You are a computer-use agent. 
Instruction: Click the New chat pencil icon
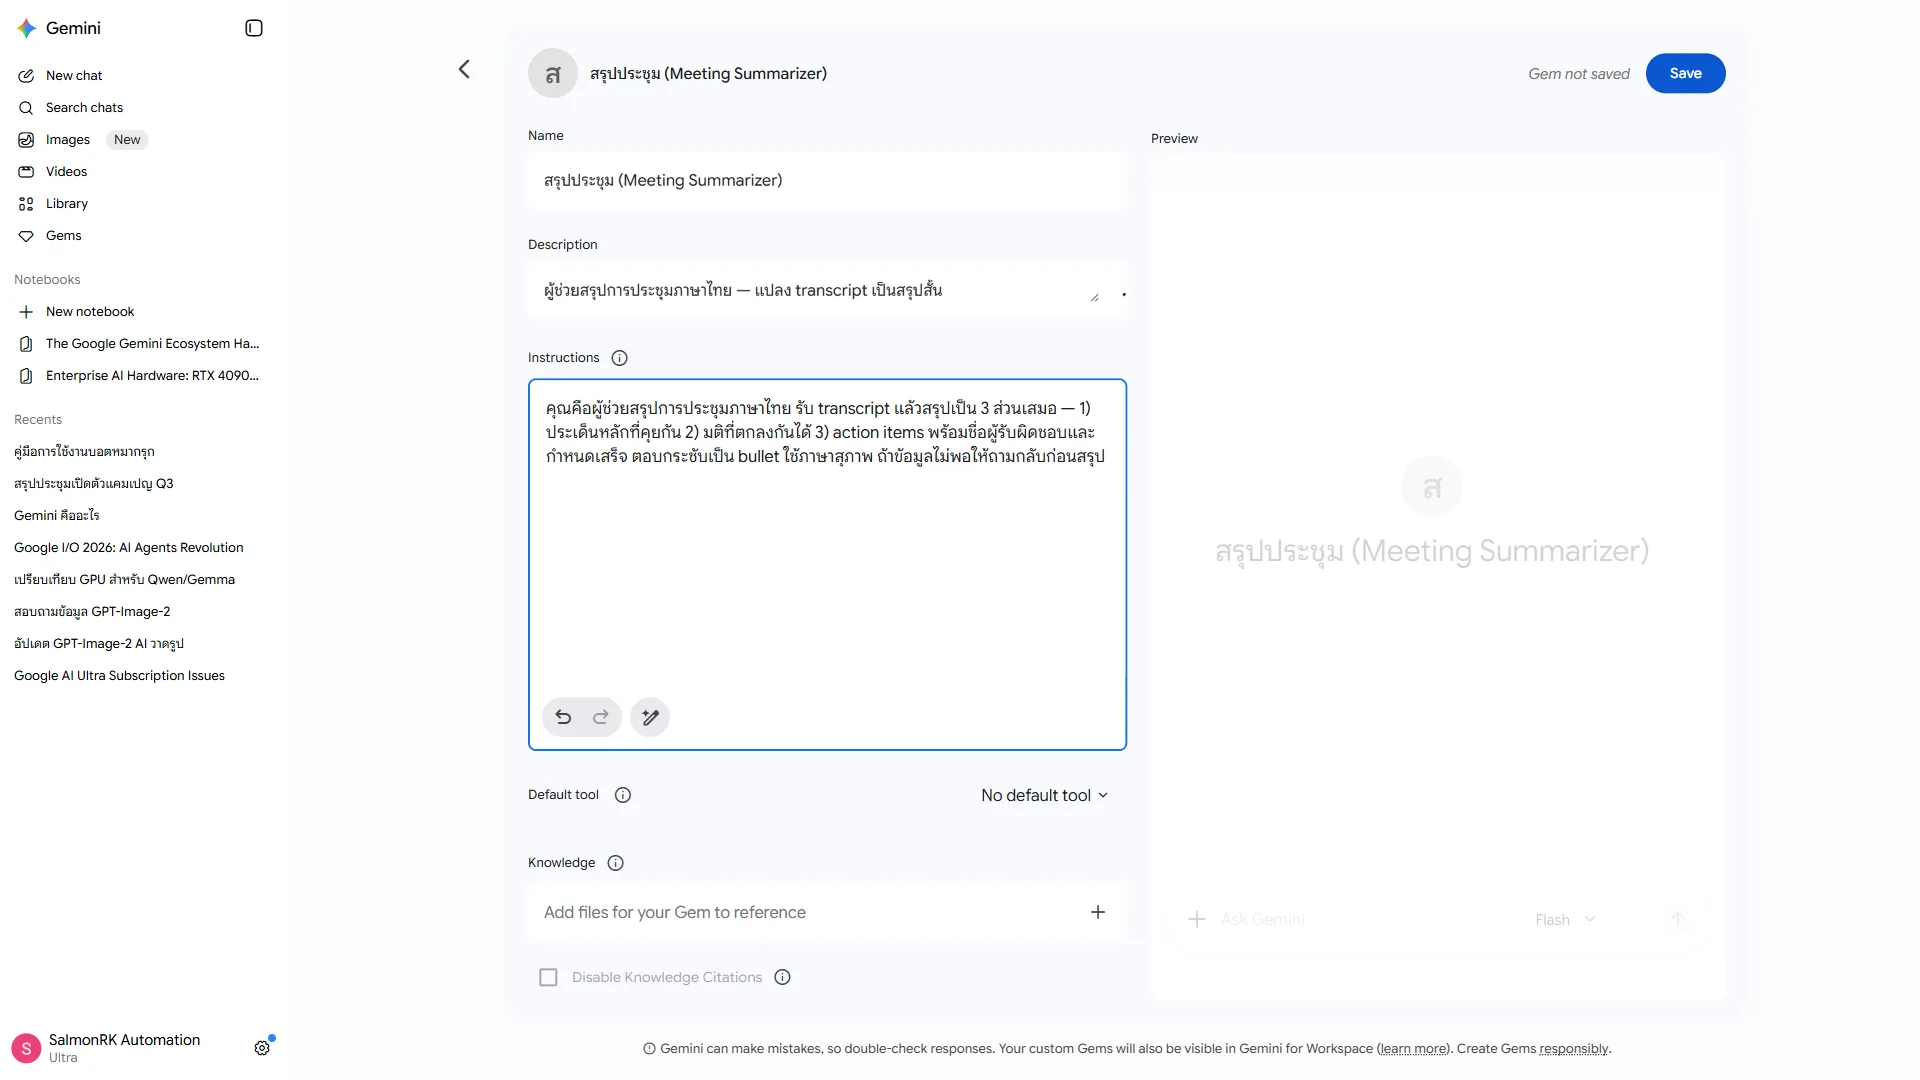coord(26,76)
